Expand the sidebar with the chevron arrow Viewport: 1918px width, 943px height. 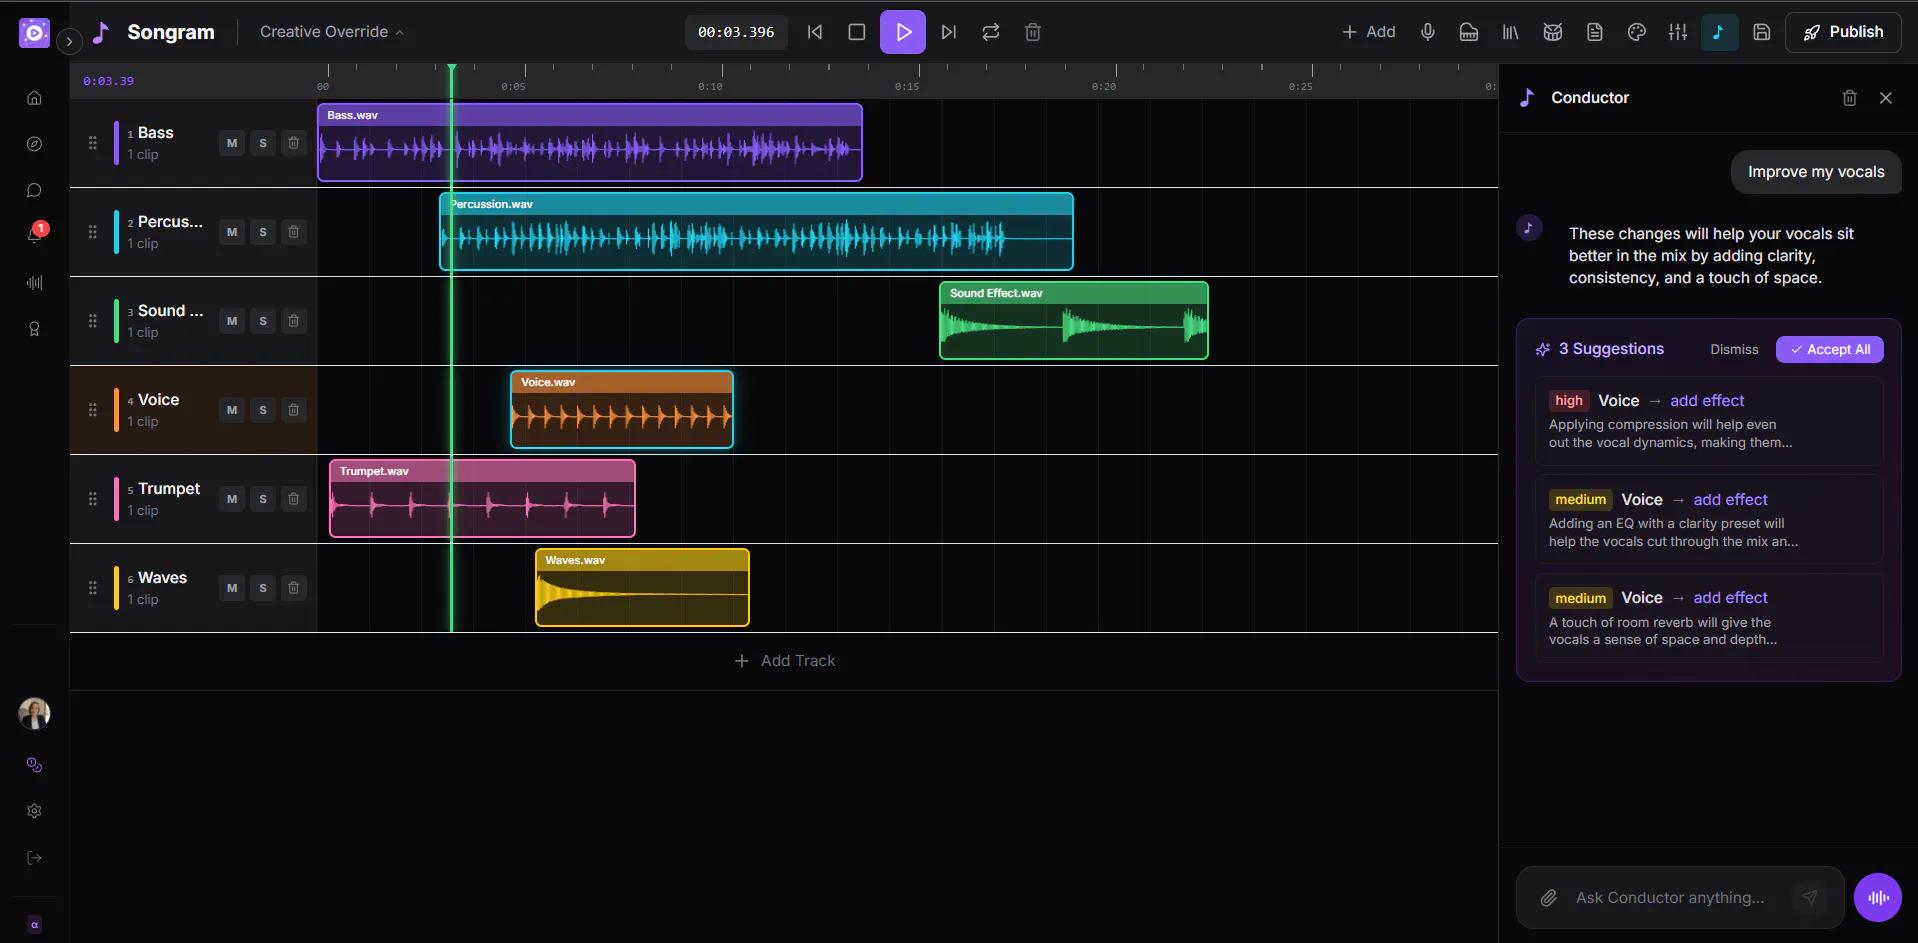click(x=69, y=42)
